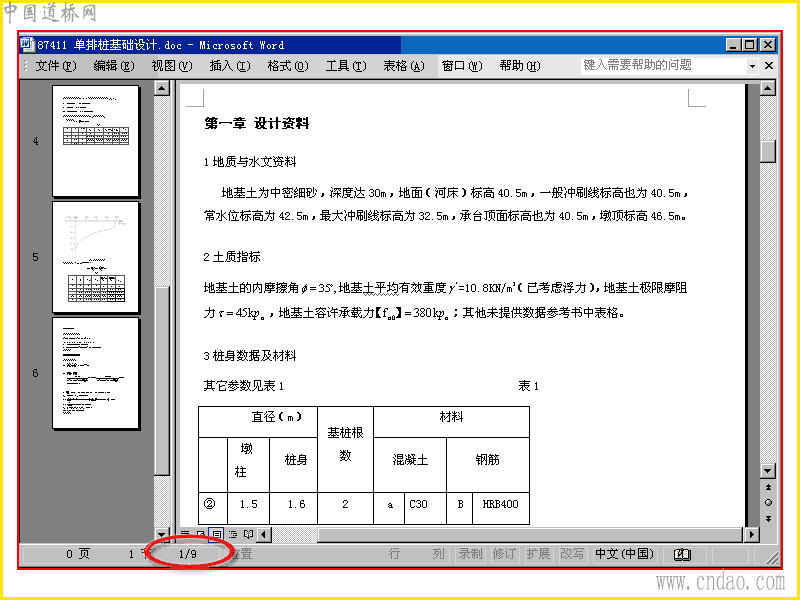800x600 pixels.
Task: Jump to previous page double-arrow button
Action: click(x=768, y=487)
